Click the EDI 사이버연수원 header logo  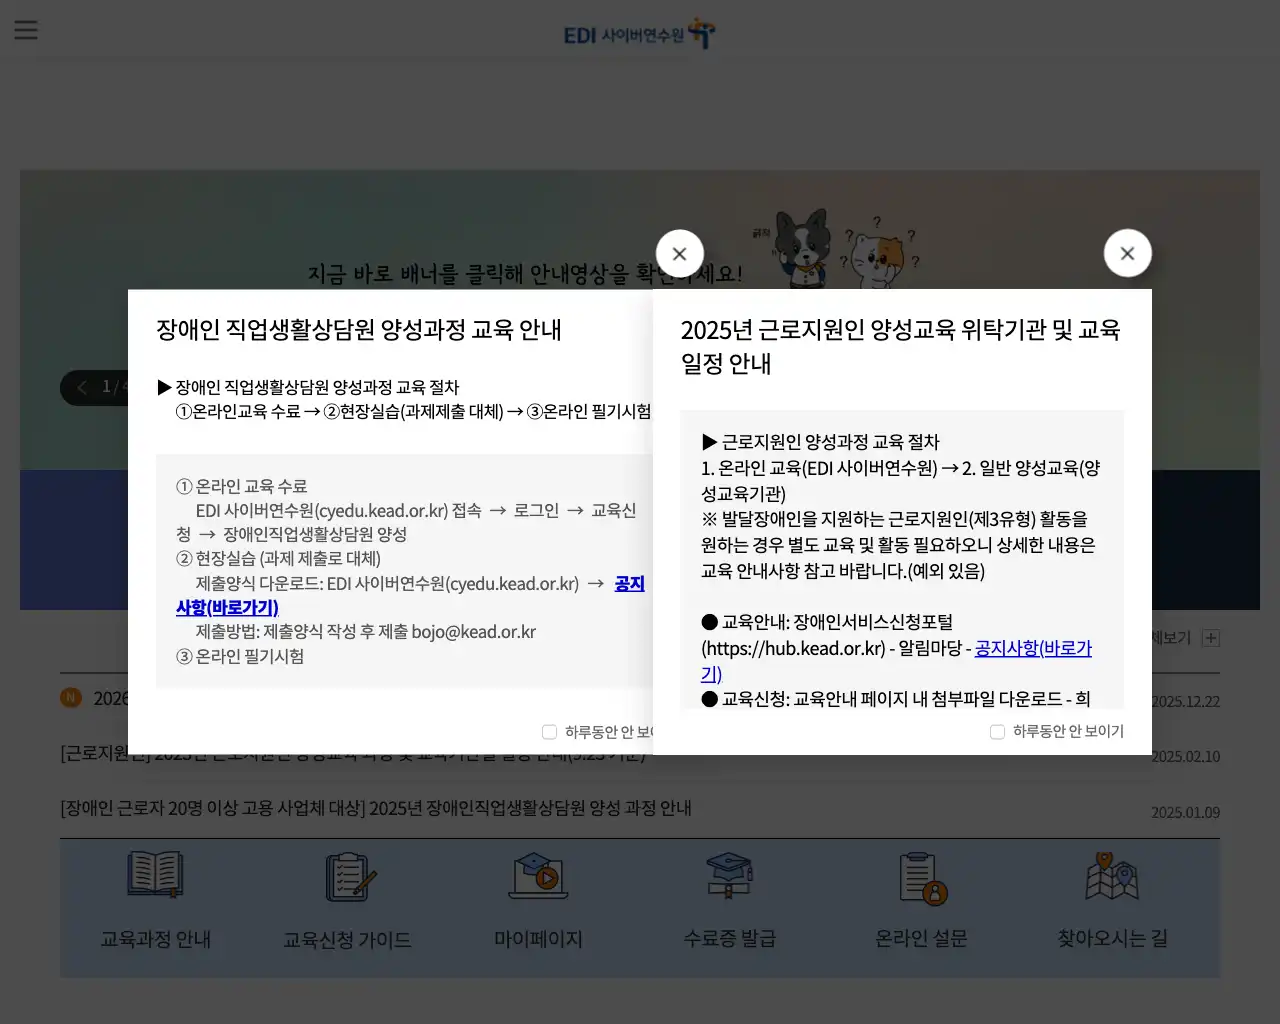(639, 31)
